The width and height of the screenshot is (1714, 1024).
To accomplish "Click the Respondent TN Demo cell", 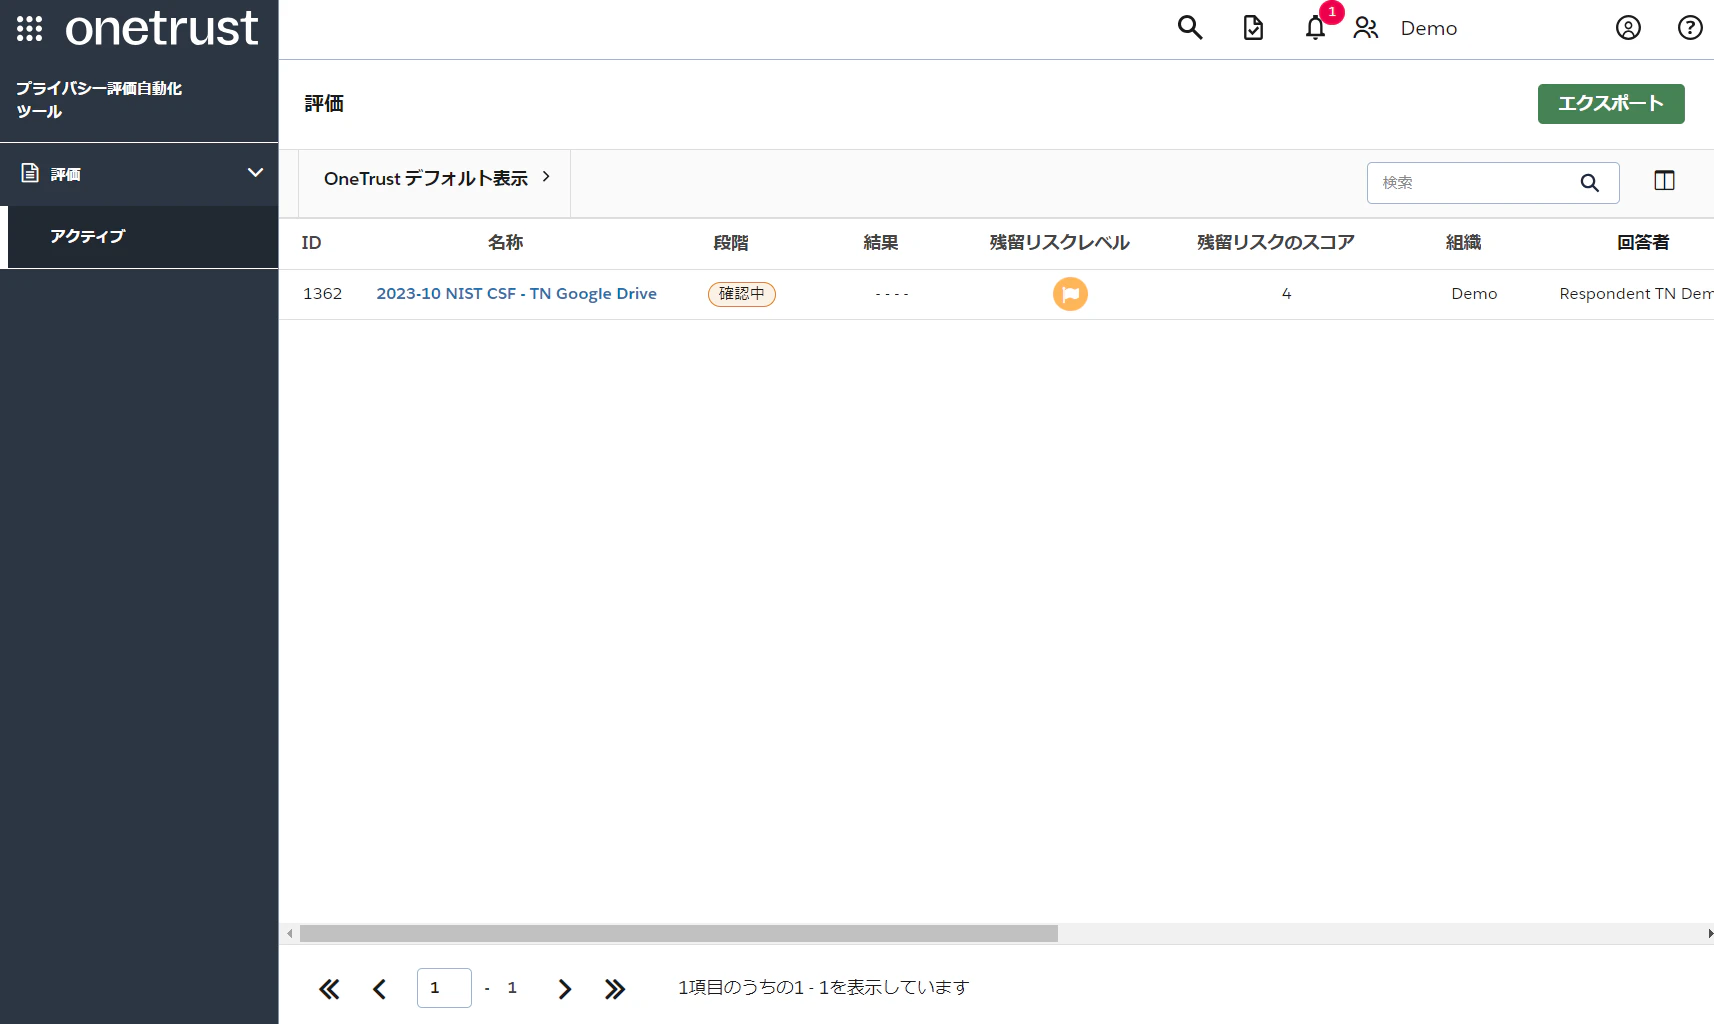I will pyautogui.click(x=1636, y=294).
